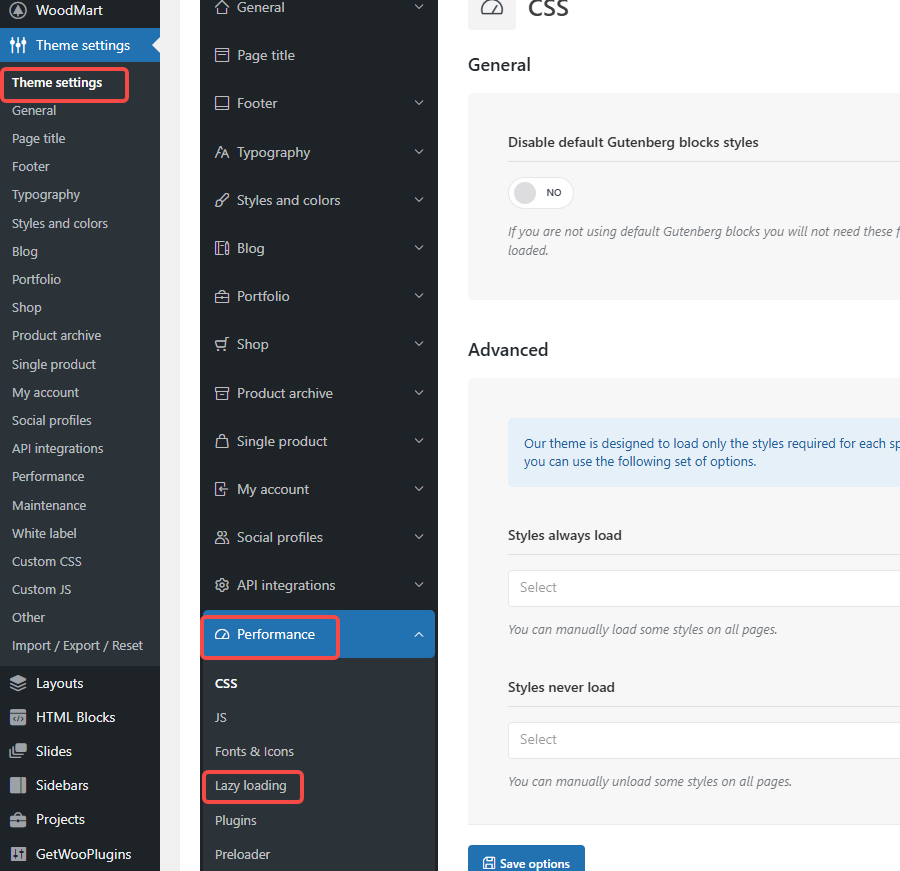Select the Portfolio briefcase icon
900x871 pixels.
click(220, 296)
